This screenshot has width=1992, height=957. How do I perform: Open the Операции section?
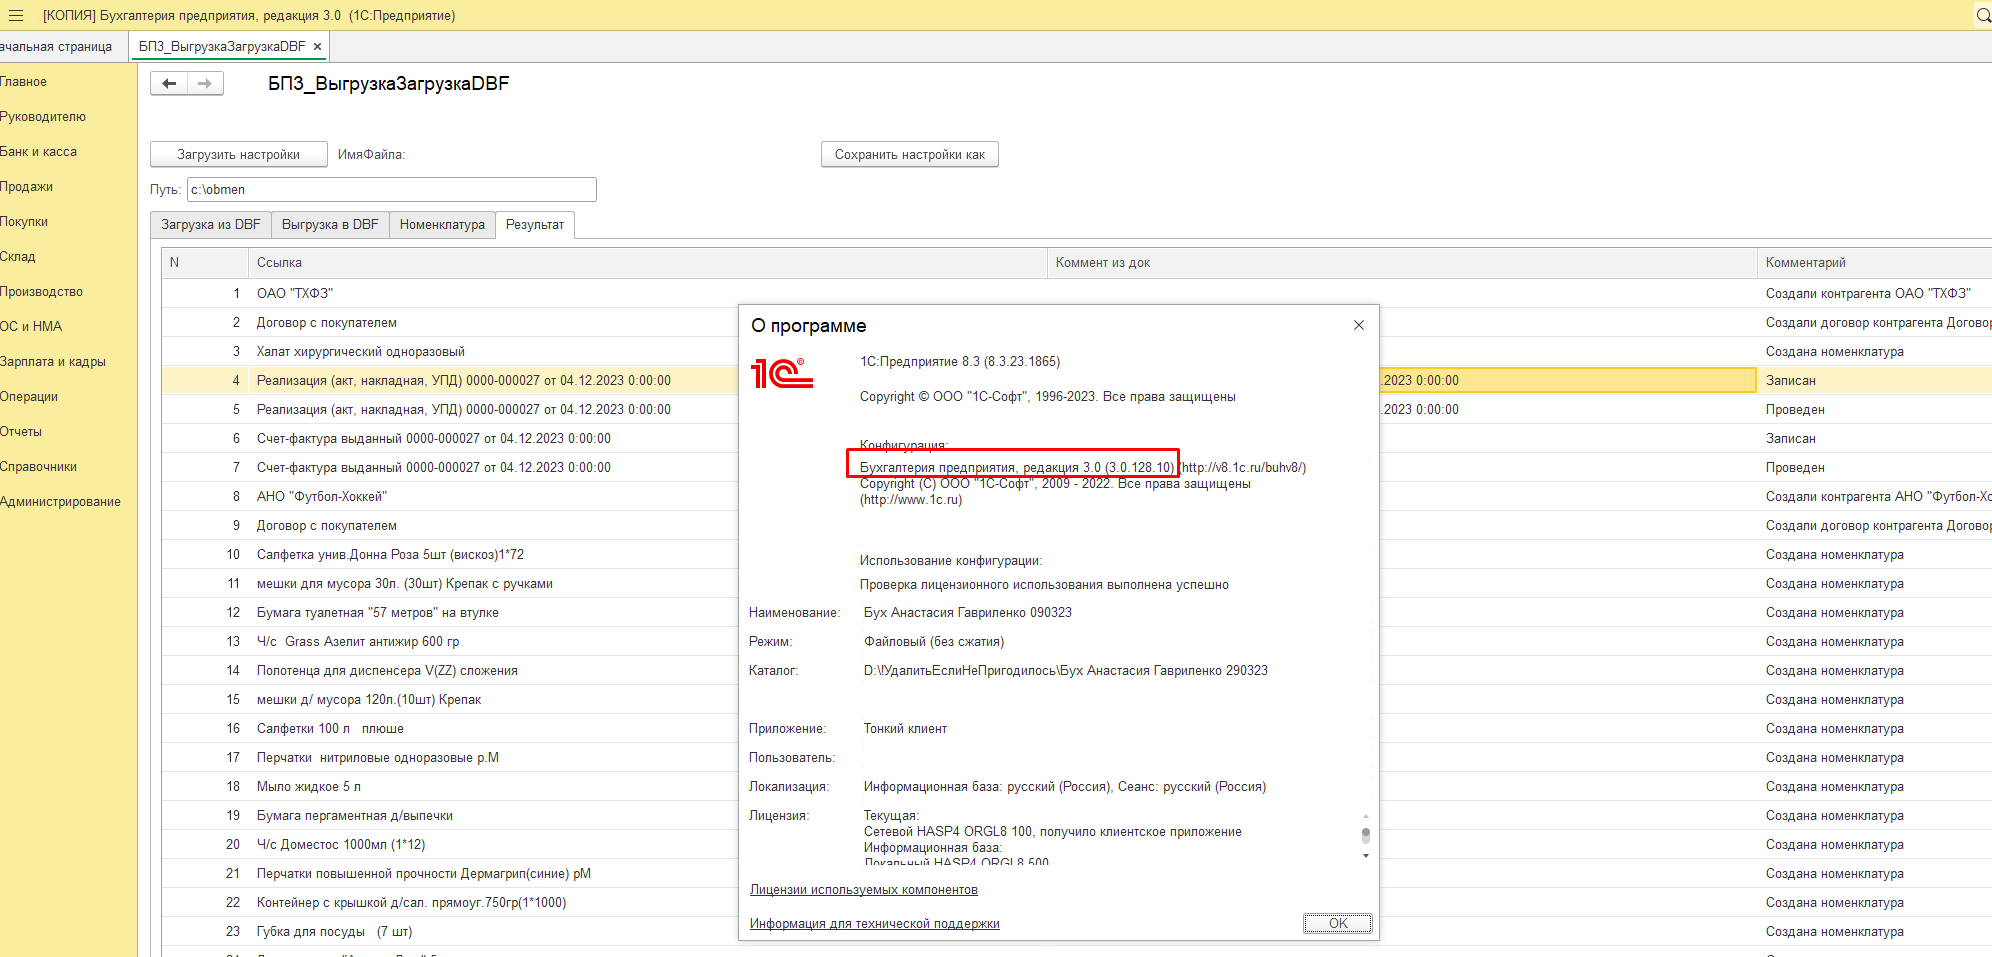click(29, 397)
